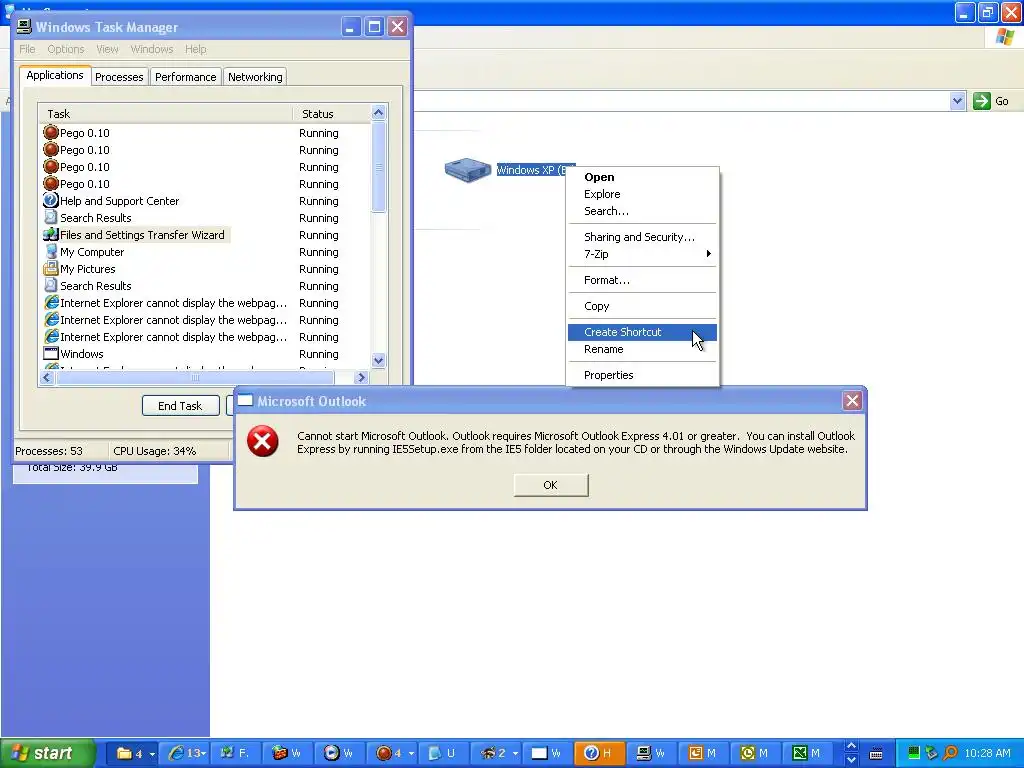Screen dimensions: 1024x768
Task: Choose Sharing and Security... in context menu
Action: pyautogui.click(x=642, y=236)
